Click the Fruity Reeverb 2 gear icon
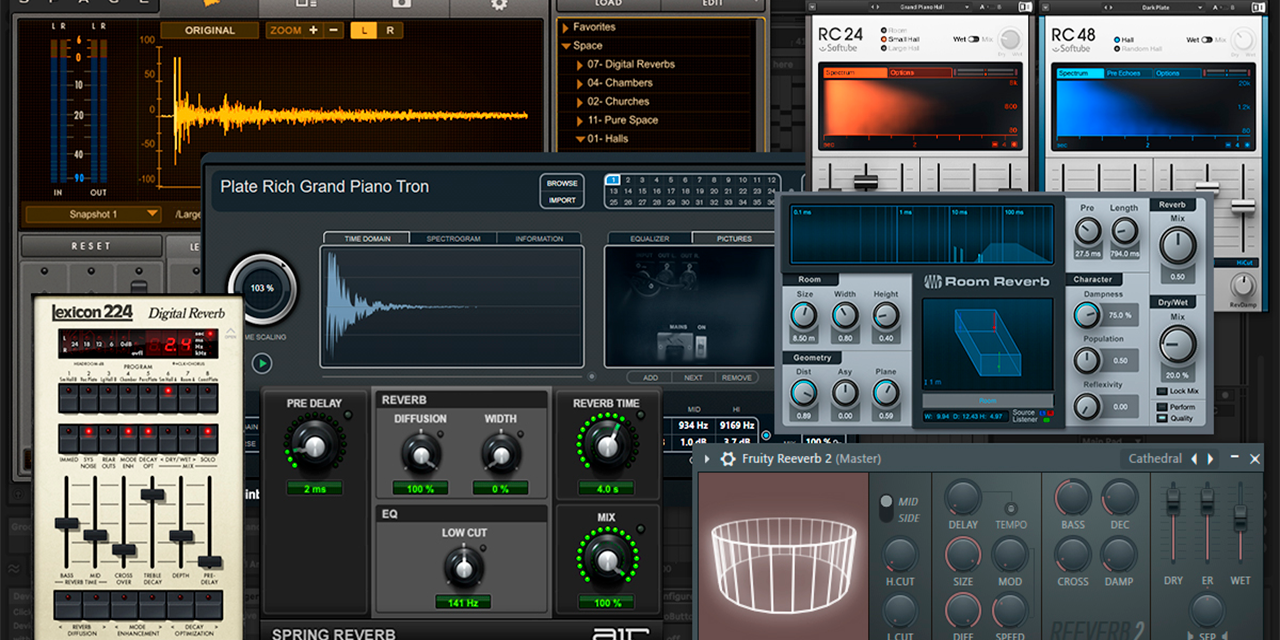The width and height of the screenshot is (1280, 640). click(728, 459)
